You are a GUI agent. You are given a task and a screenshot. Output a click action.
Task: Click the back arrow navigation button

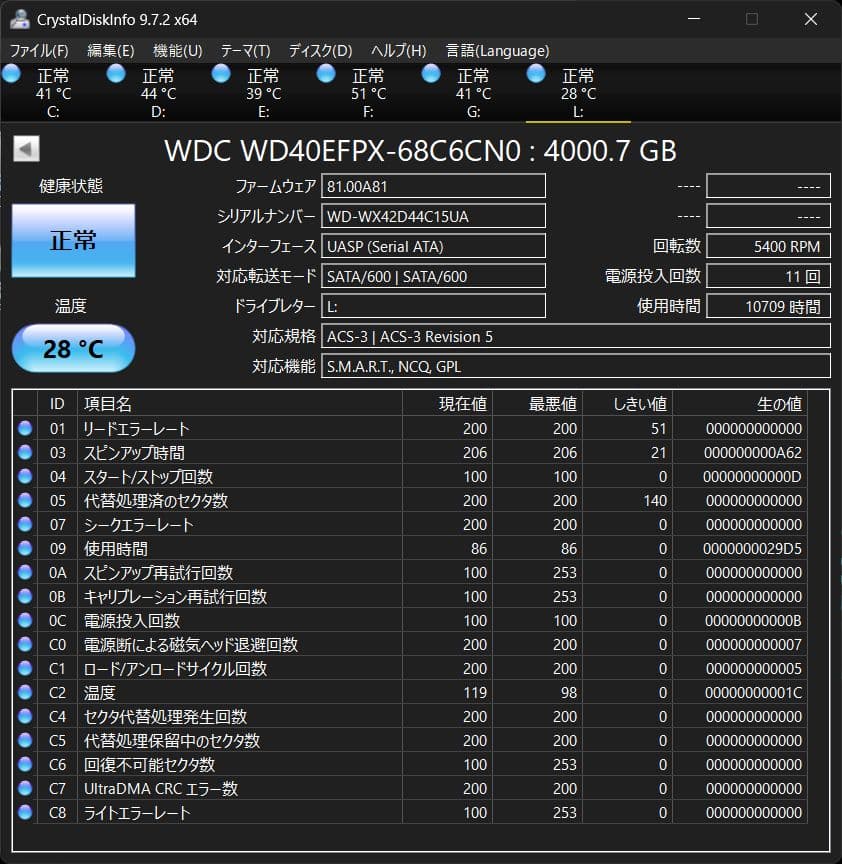click(26, 149)
